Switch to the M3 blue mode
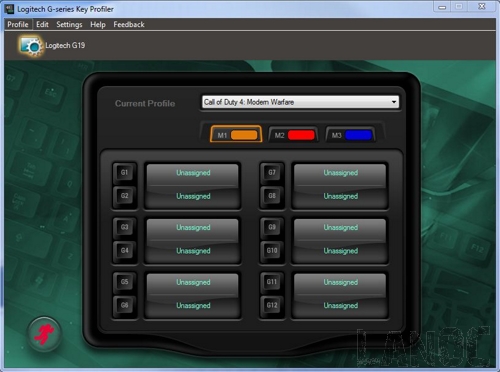Viewport: 500px width, 372px height. click(x=350, y=135)
